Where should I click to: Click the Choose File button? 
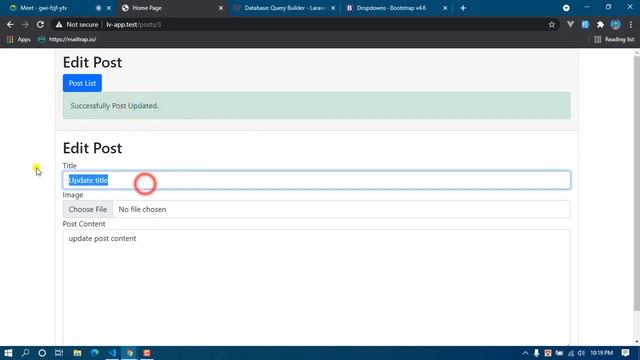pyautogui.click(x=88, y=209)
